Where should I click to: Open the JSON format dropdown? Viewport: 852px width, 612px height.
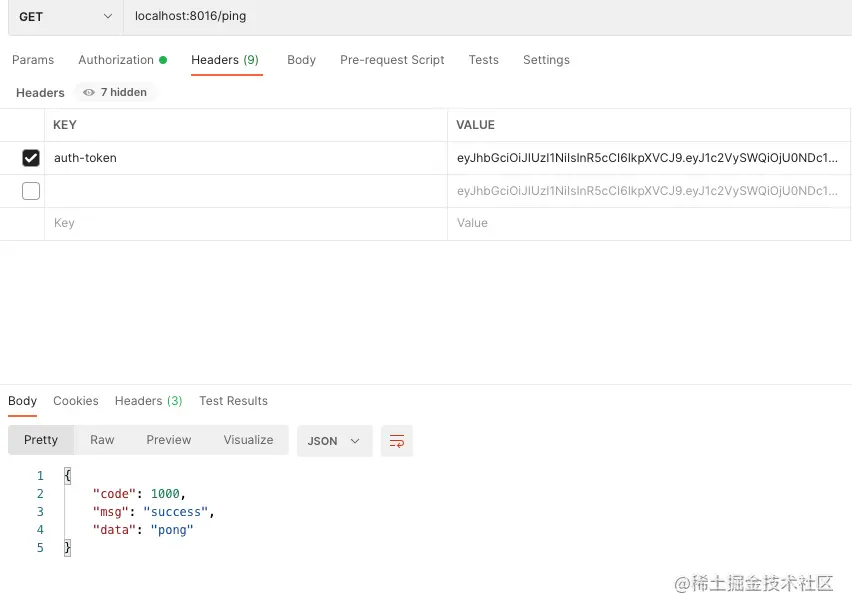(x=335, y=441)
